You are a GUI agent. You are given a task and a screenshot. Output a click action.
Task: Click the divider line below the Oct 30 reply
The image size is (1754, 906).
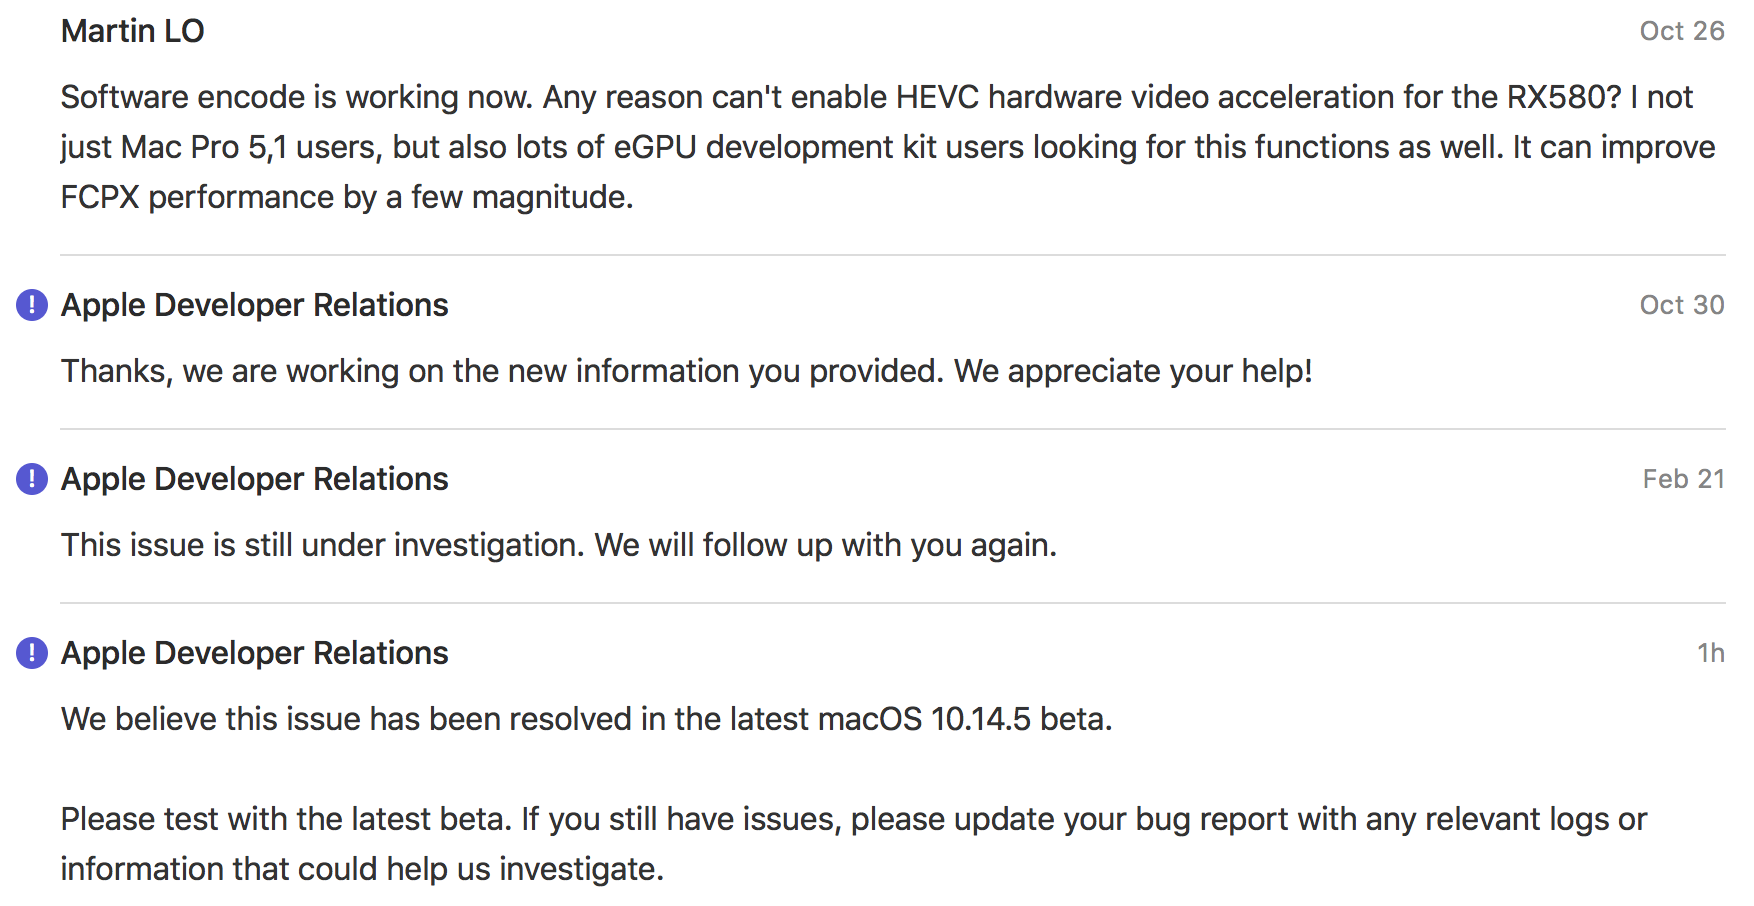tap(892, 429)
